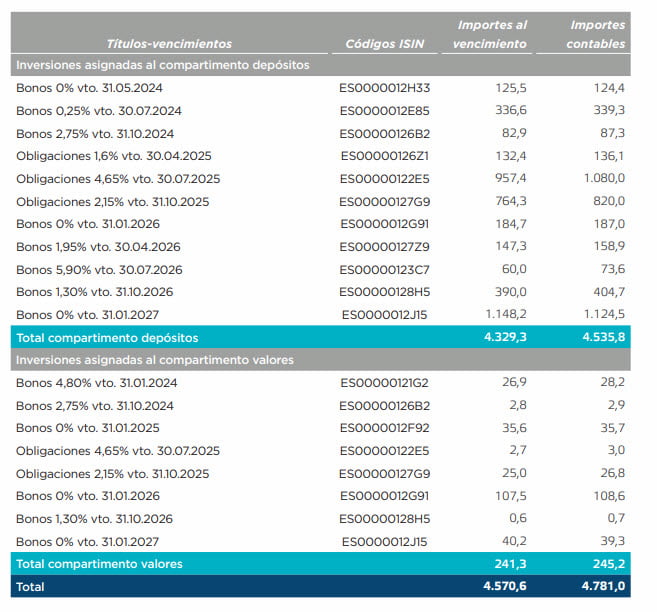The image size is (657, 612).
Task: Click the 1.148,2 maturity amount cell
Action: point(504,315)
